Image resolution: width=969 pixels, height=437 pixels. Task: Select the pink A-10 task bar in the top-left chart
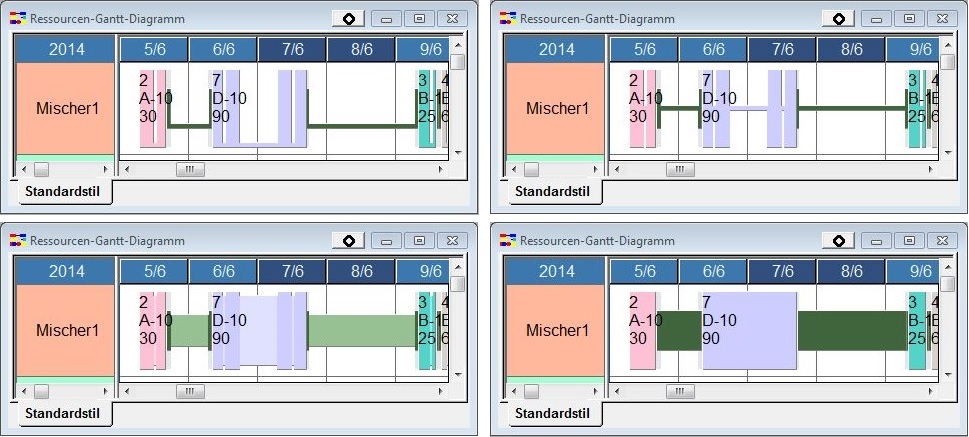tap(152, 108)
